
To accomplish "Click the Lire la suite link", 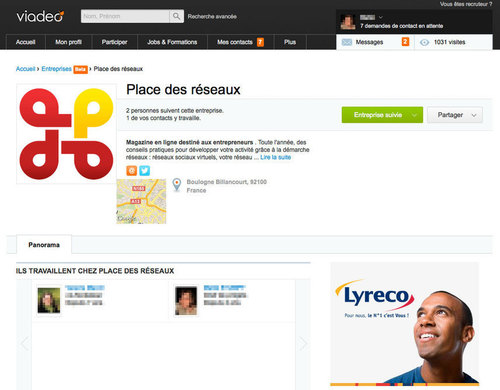I will coord(275,157).
